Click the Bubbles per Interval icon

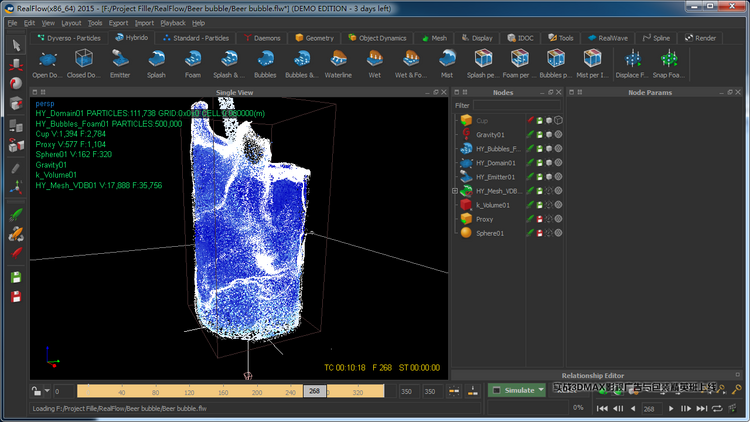(556, 64)
